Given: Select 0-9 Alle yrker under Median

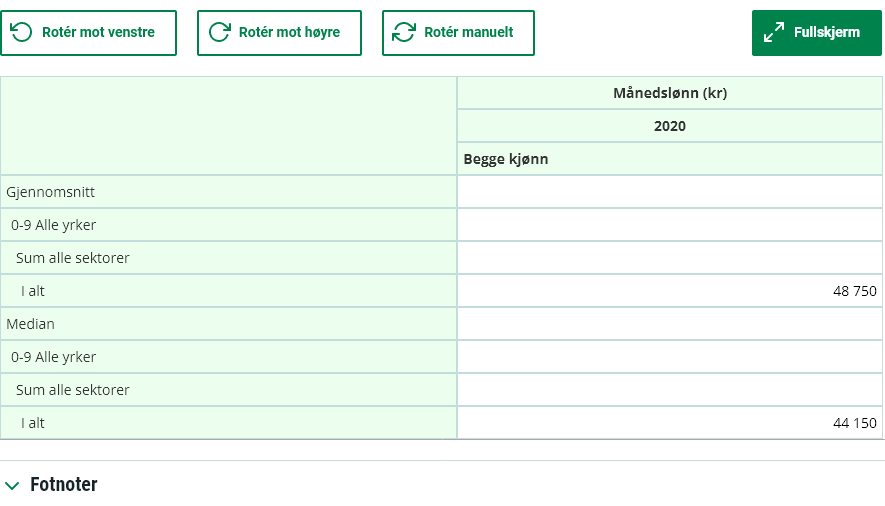Looking at the screenshot, I should [54, 357].
